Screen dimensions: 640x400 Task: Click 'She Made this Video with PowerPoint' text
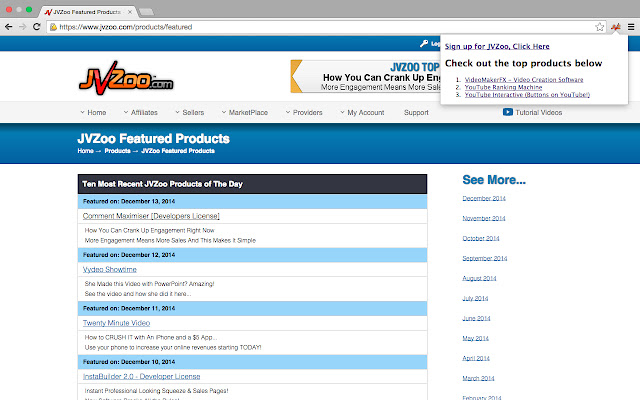click(149, 284)
